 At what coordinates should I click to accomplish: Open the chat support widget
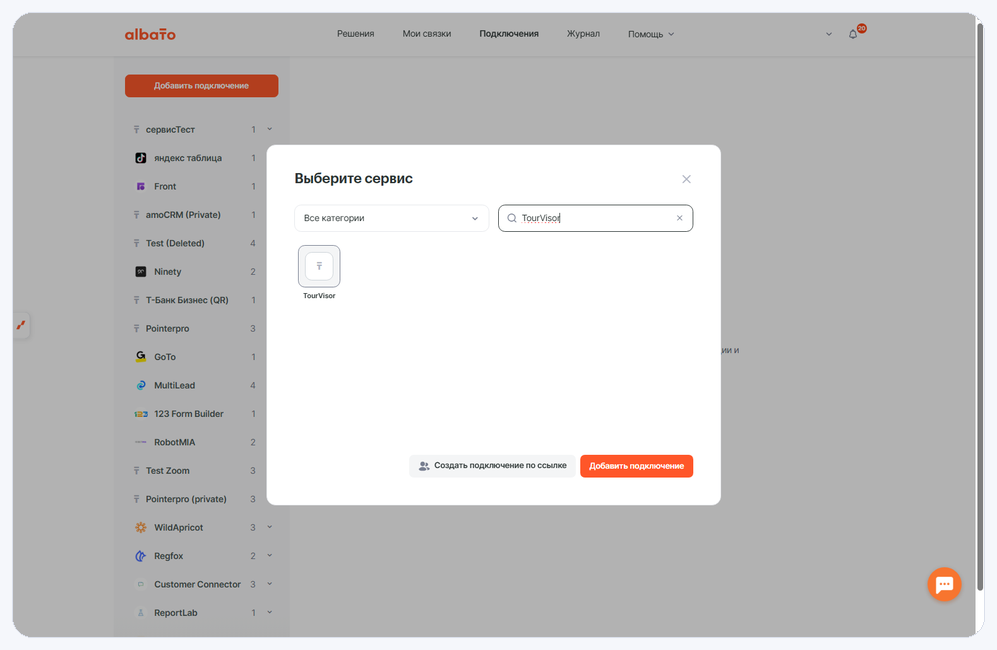(x=944, y=584)
